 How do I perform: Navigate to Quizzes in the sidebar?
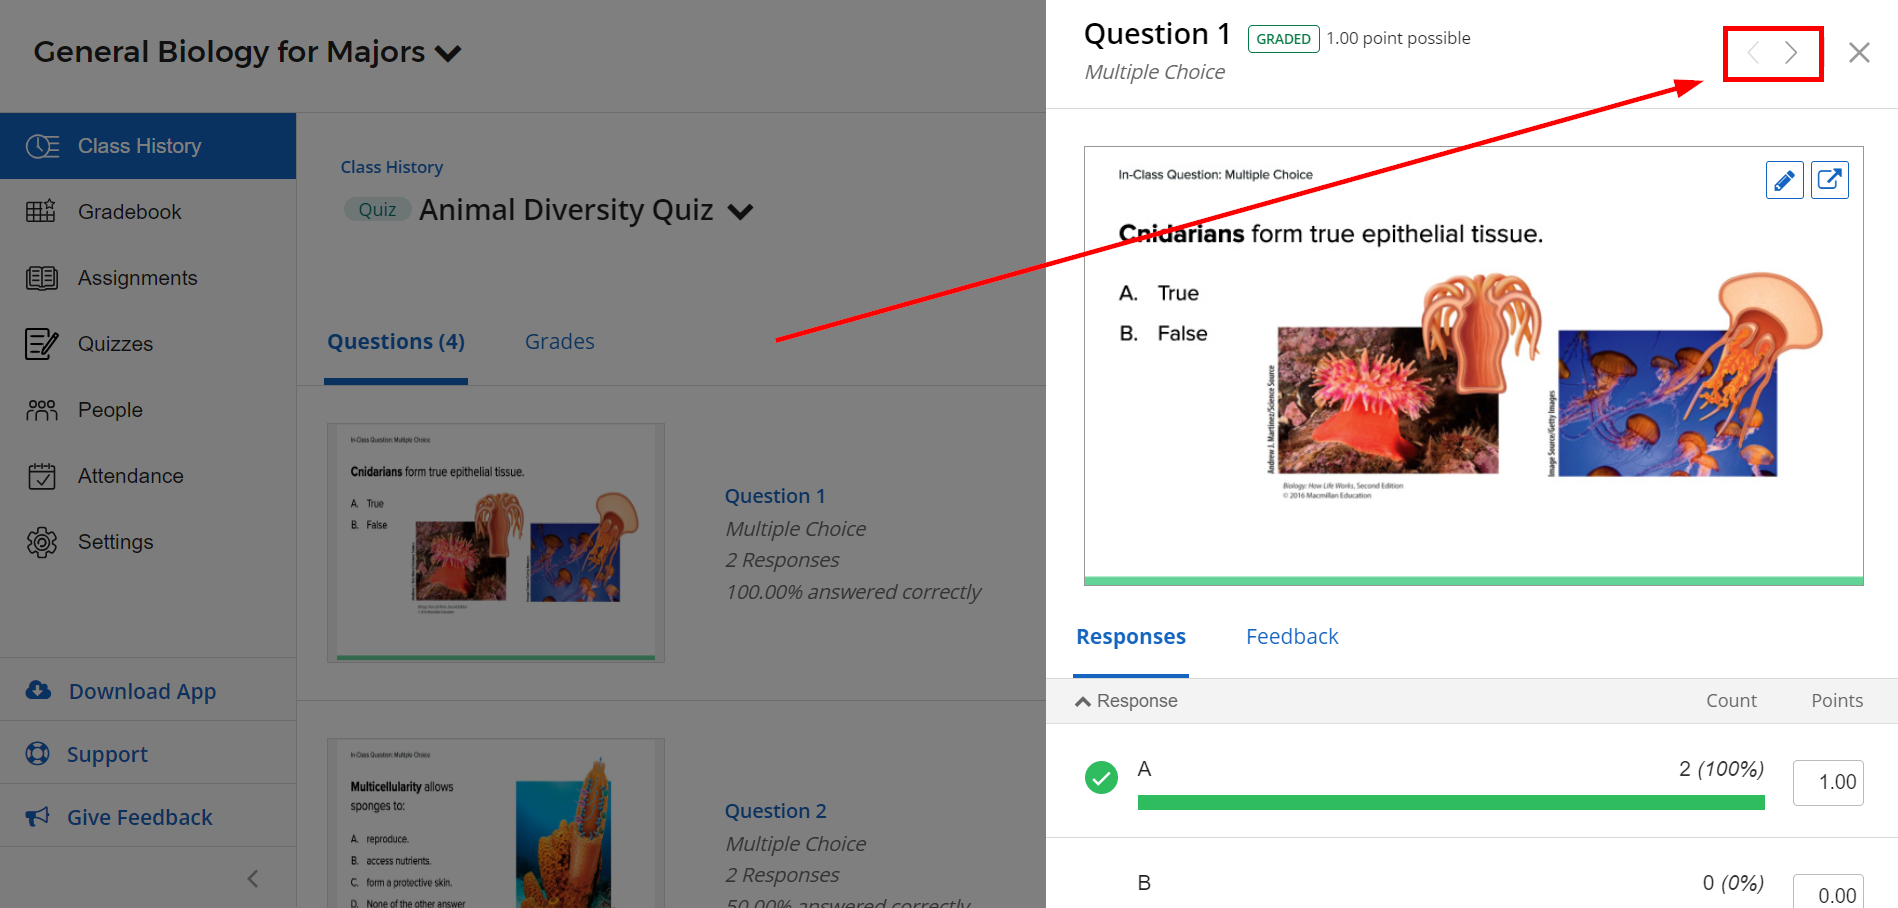[115, 343]
